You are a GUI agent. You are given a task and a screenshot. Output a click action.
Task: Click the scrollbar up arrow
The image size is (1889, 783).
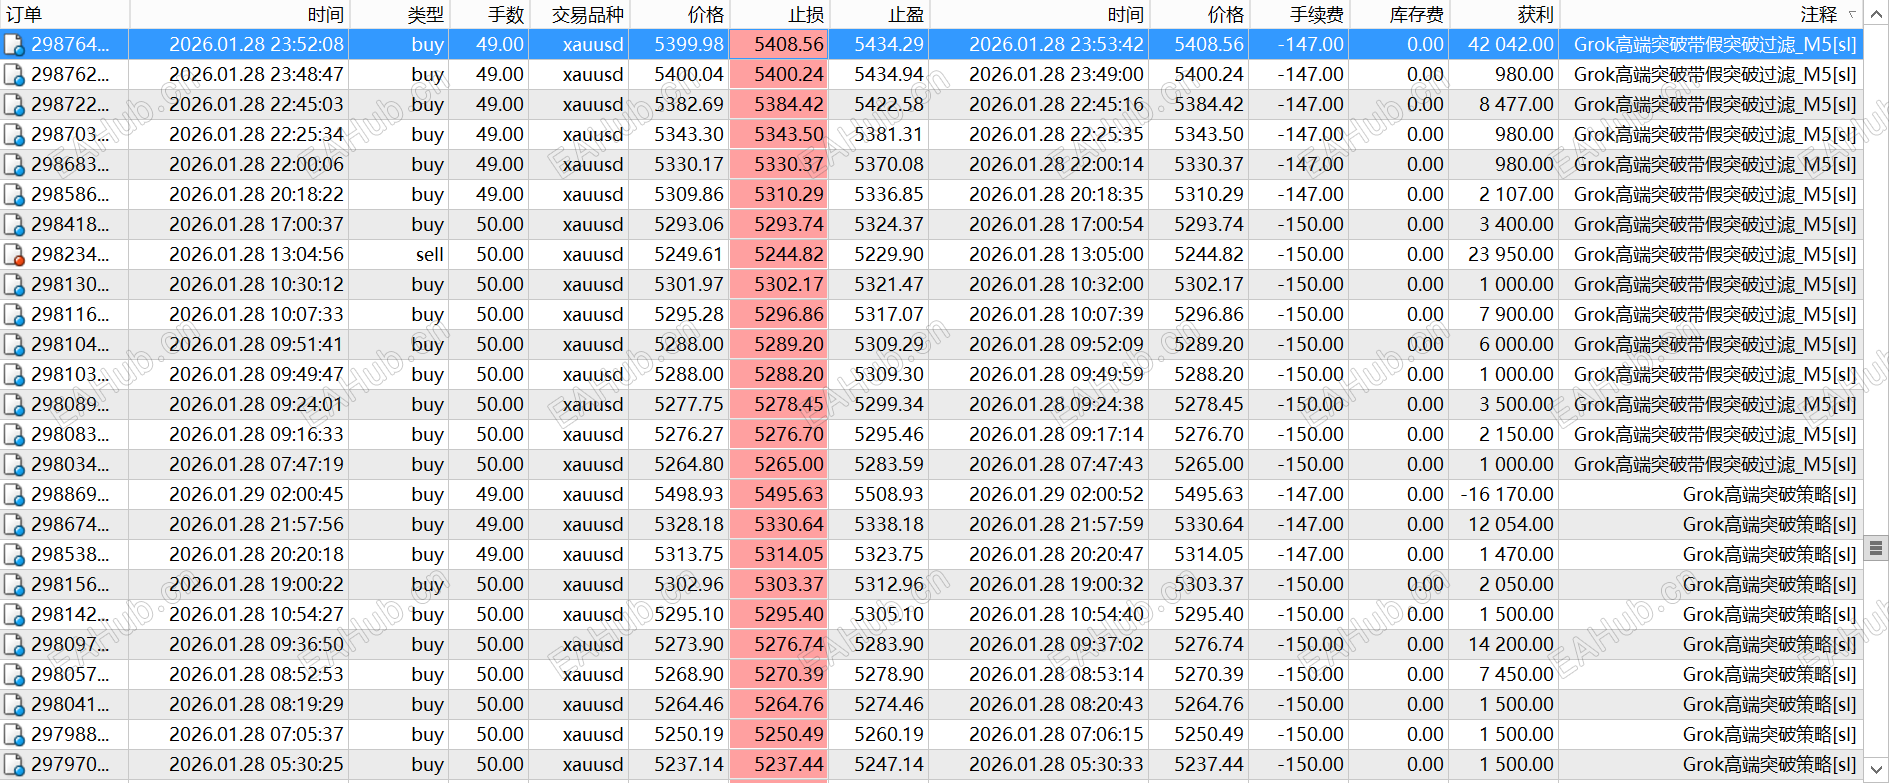(x=1876, y=14)
